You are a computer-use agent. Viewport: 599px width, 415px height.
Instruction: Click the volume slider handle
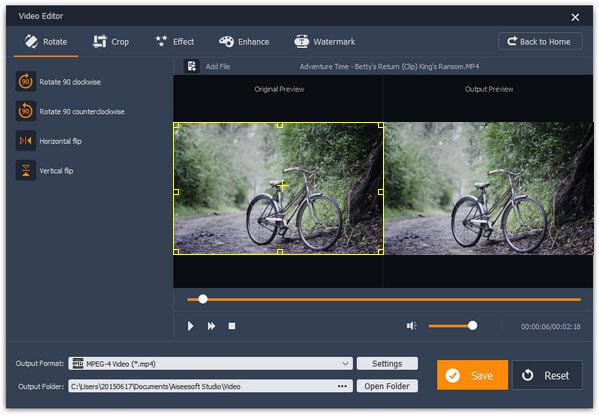tap(473, 326)
